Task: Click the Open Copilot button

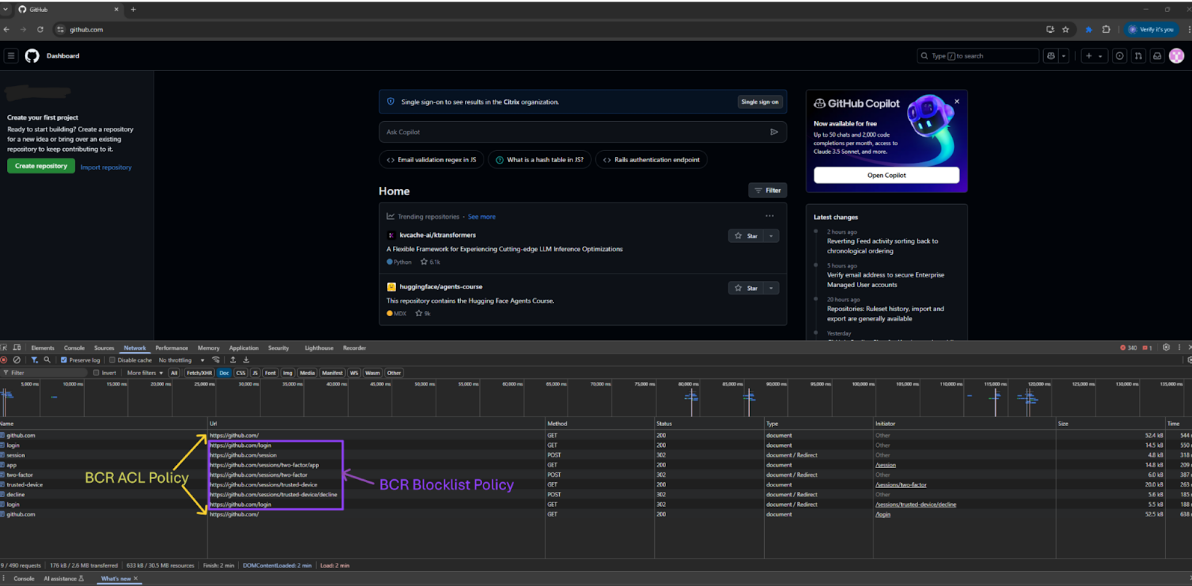Action: [886, 175]
